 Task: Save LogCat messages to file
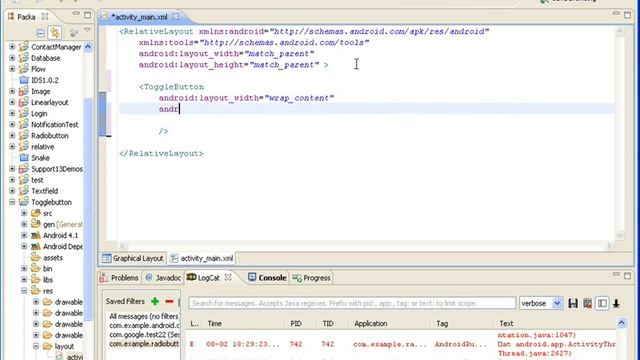573,303
